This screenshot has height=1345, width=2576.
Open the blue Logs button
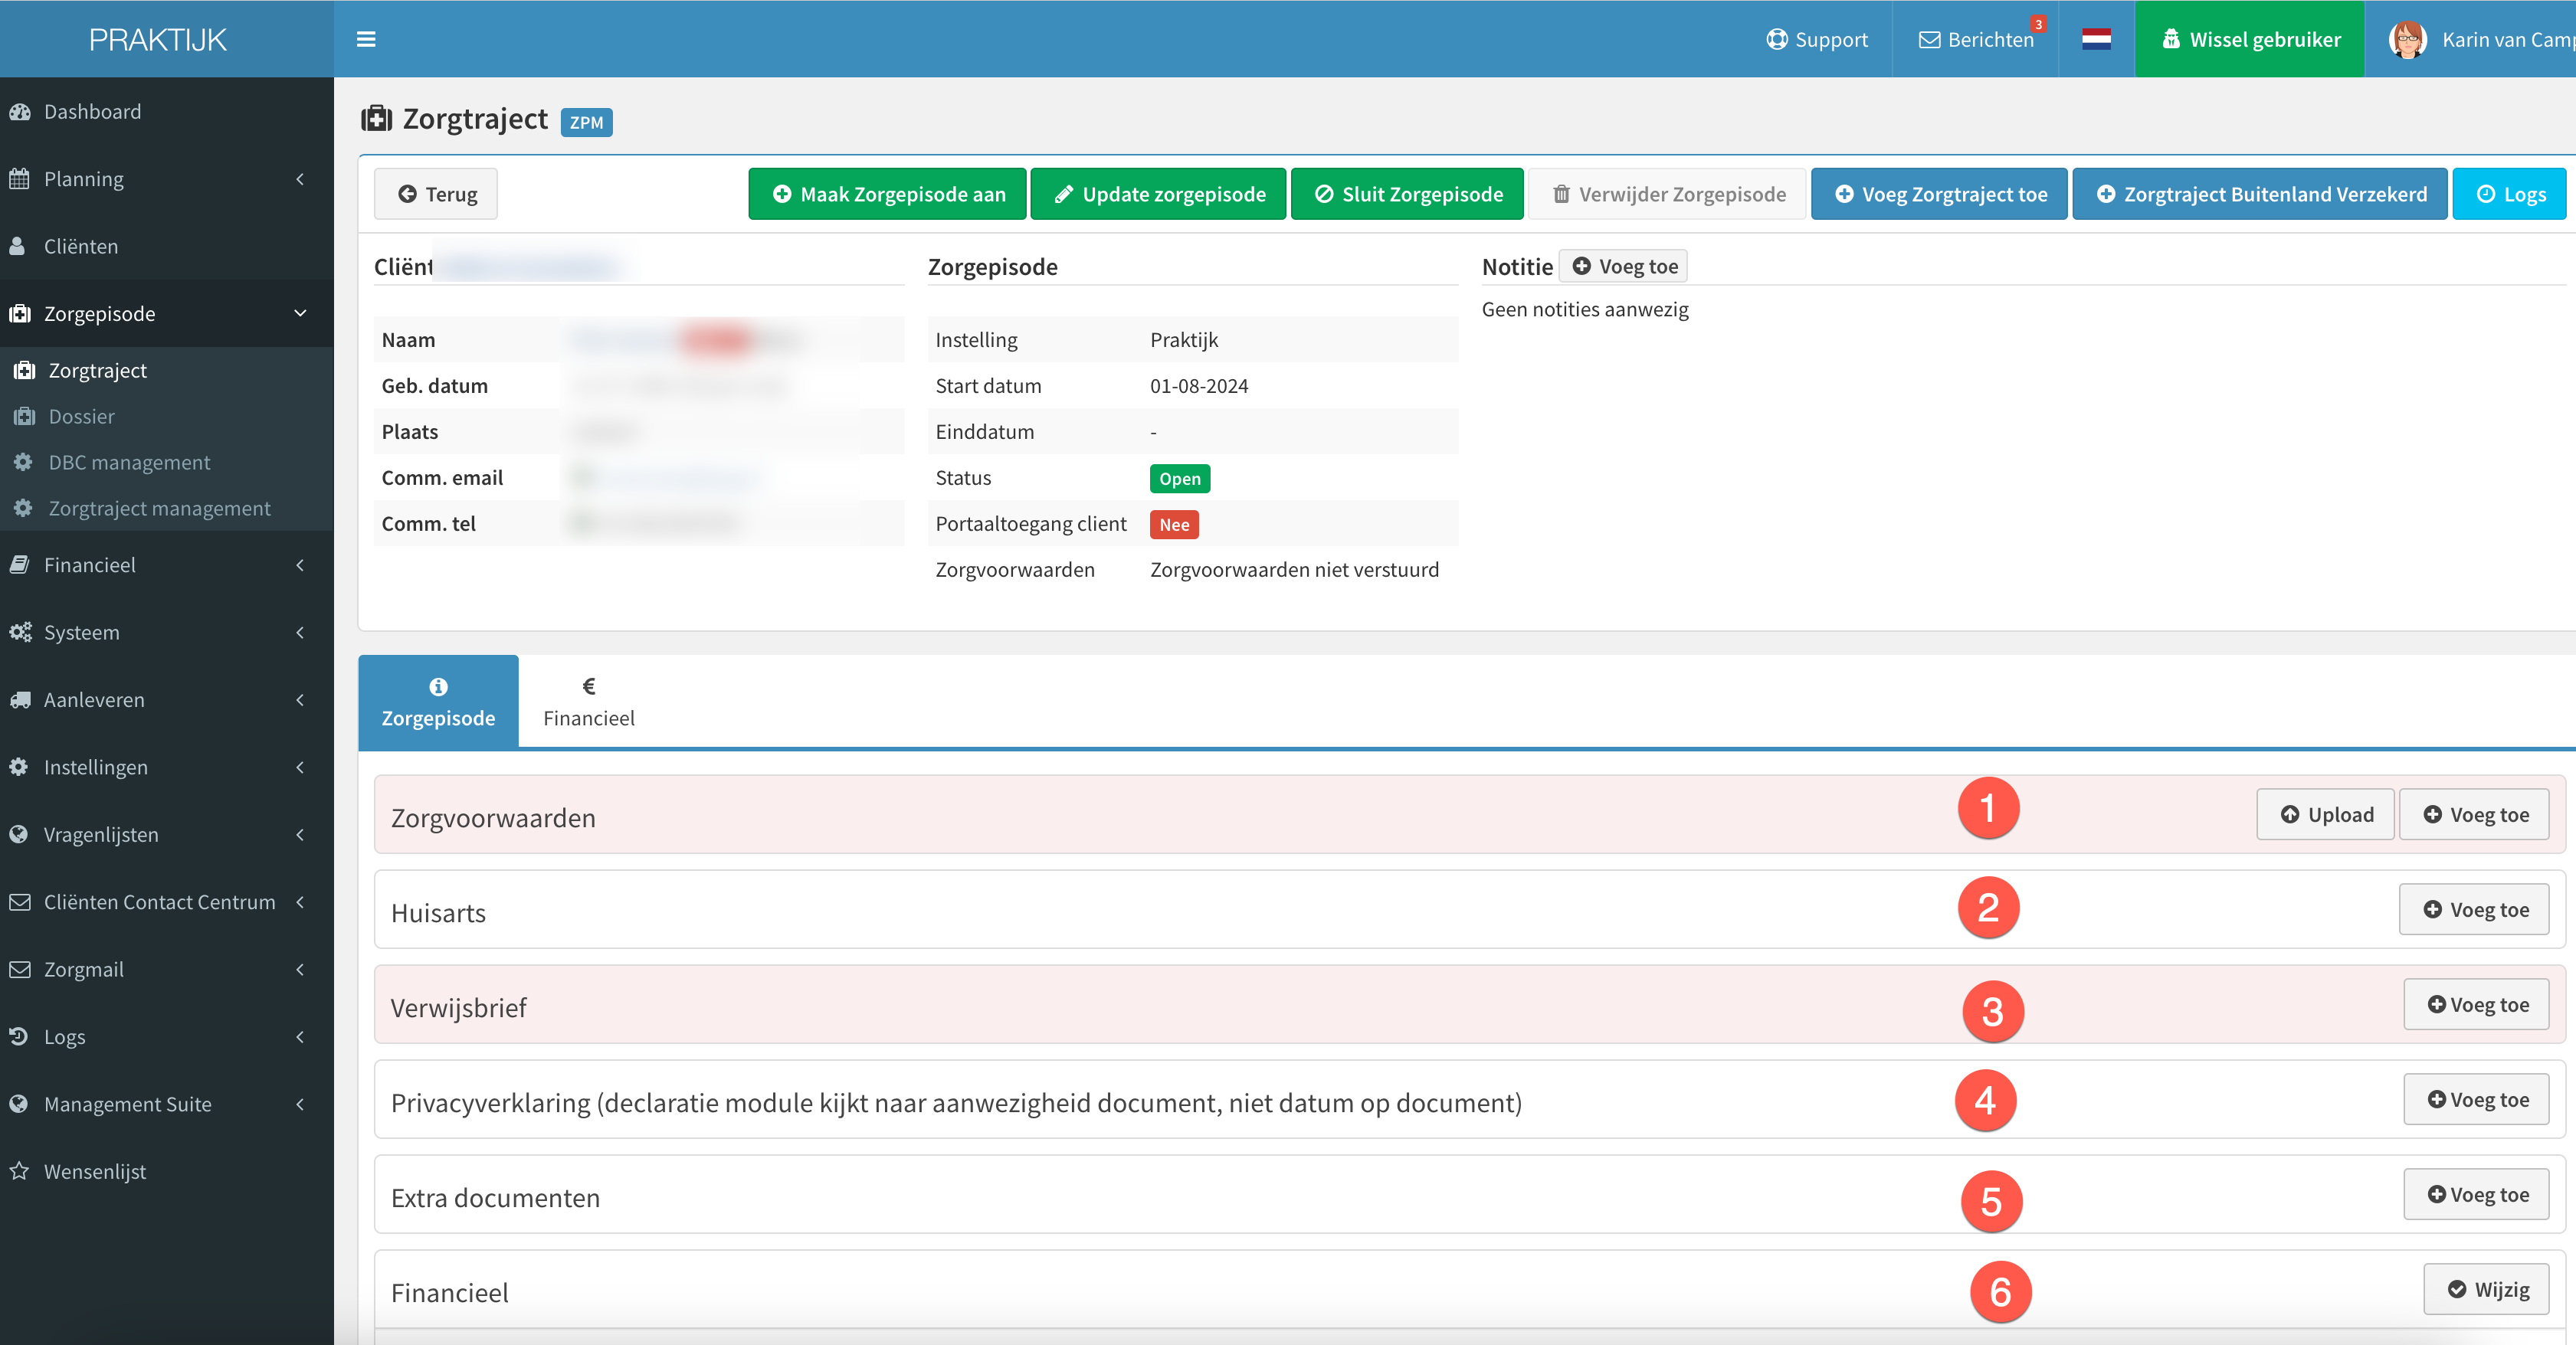coord(2510,194)
